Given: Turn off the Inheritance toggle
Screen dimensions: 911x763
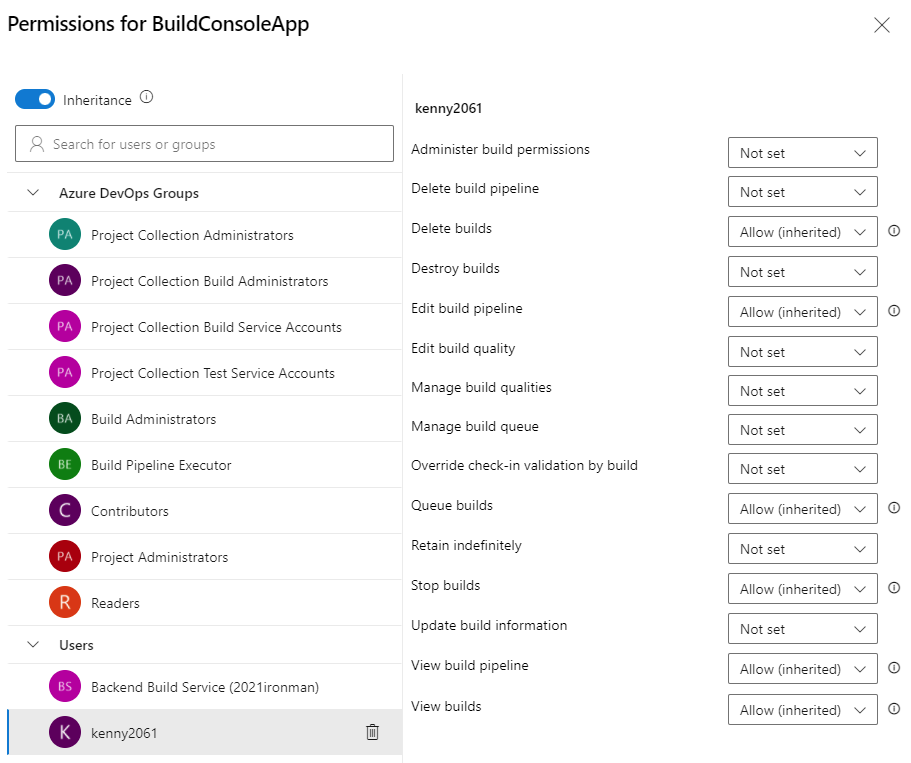Looking at the screenshot, I should [x=34, y=99].
